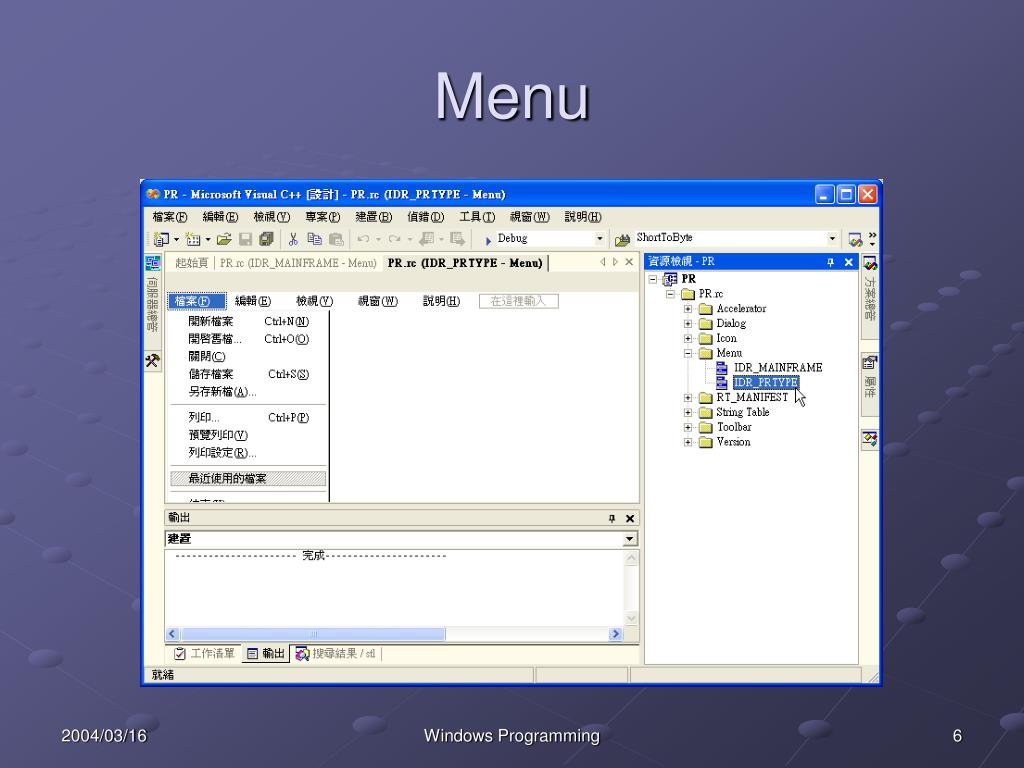This screenshot has width=1024, height=768.
Task: Collapse the PR root node
Action: 652,280
